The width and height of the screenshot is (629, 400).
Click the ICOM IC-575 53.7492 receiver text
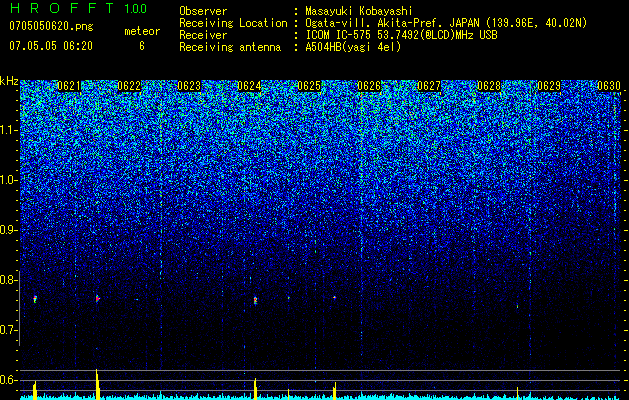tap(401, 35)
